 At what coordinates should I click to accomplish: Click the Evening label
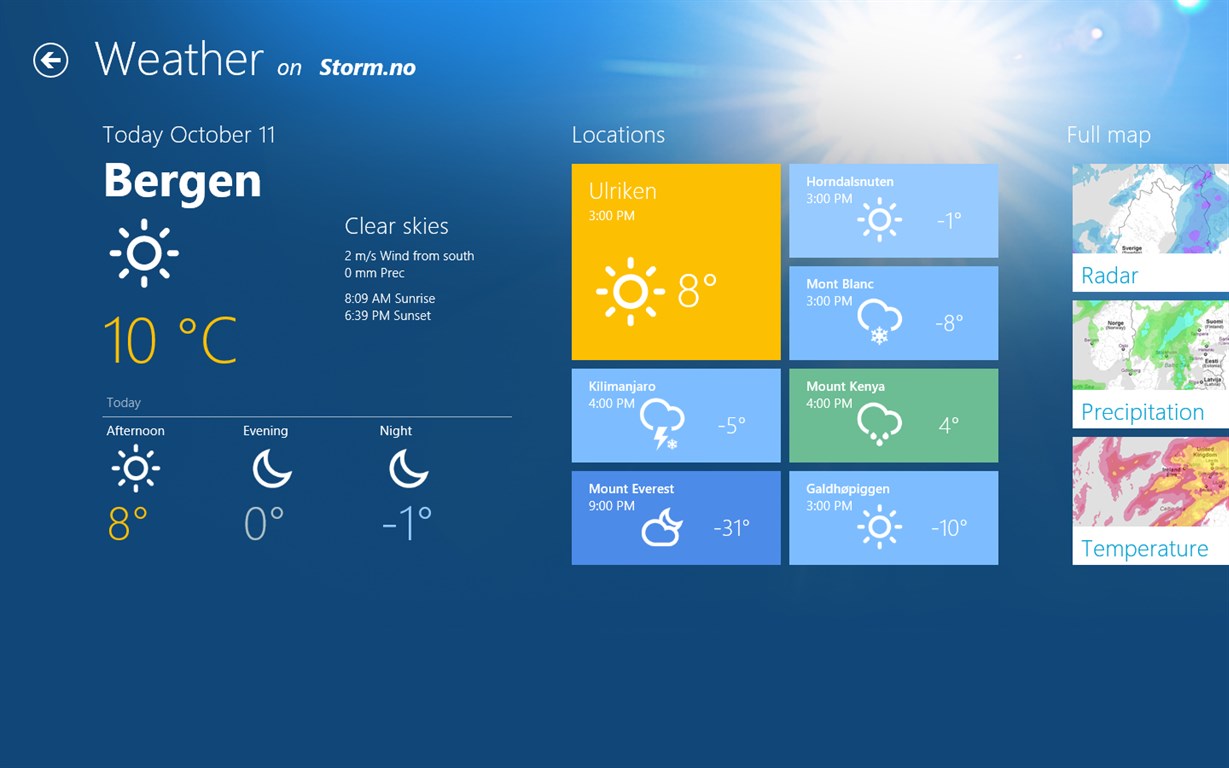(265, 431)
